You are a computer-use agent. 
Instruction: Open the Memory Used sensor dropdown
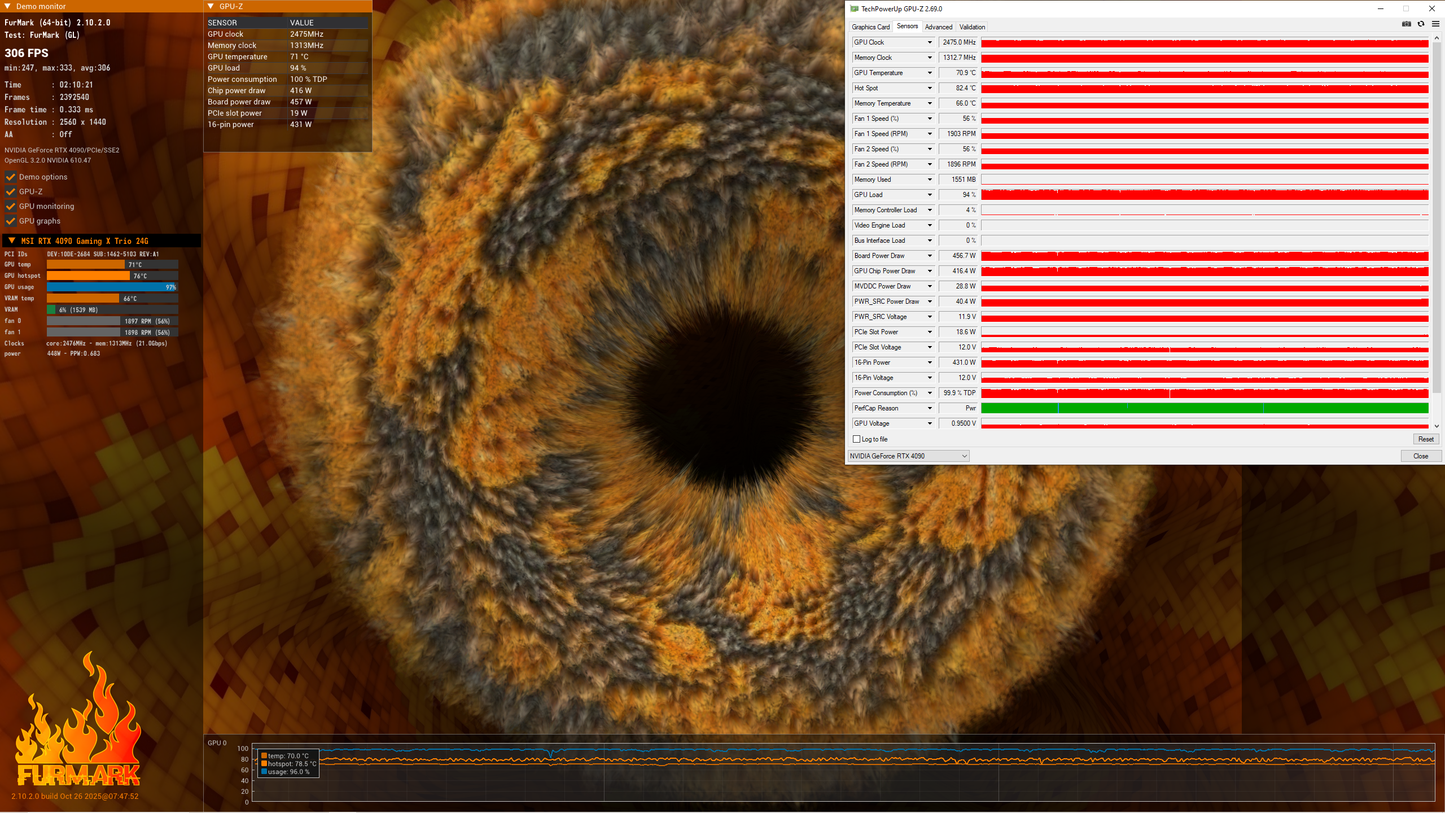pos(930,180)
